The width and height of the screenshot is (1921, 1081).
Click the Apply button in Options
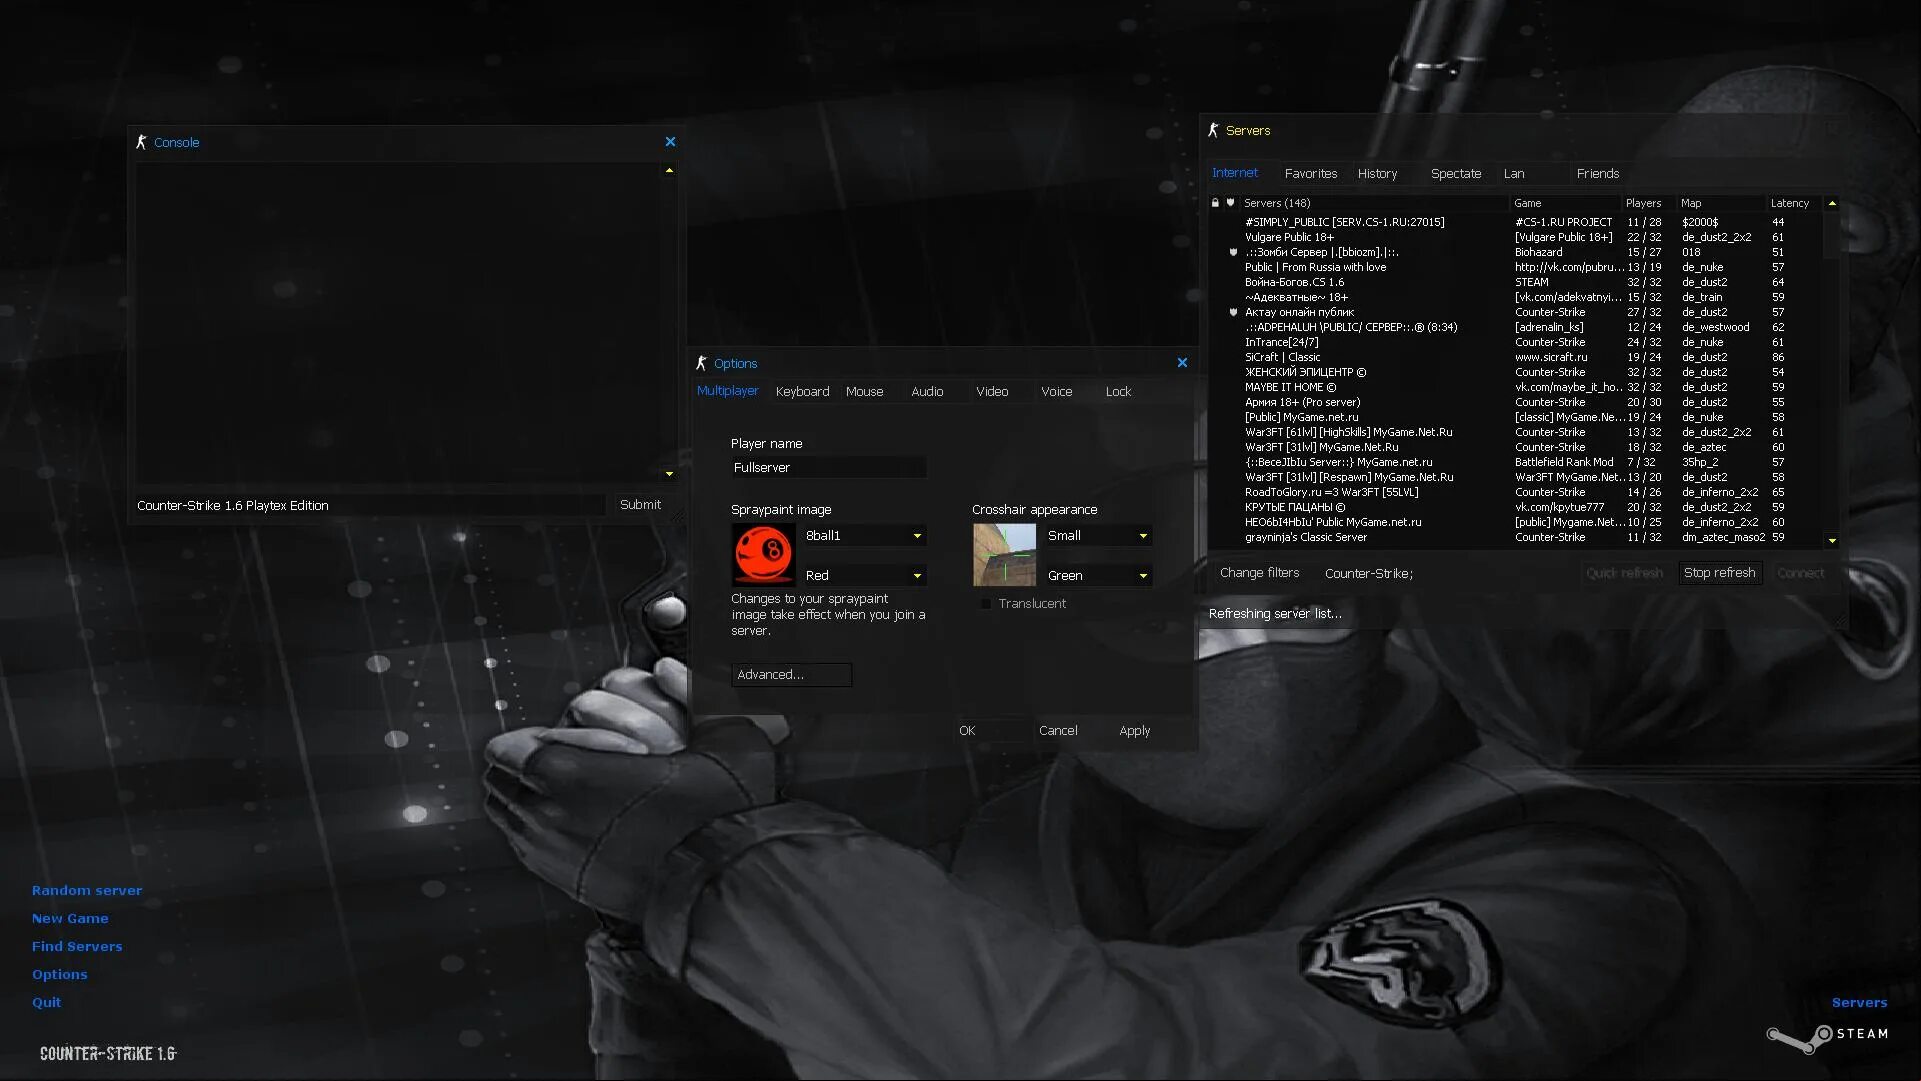coord(1132,730)
